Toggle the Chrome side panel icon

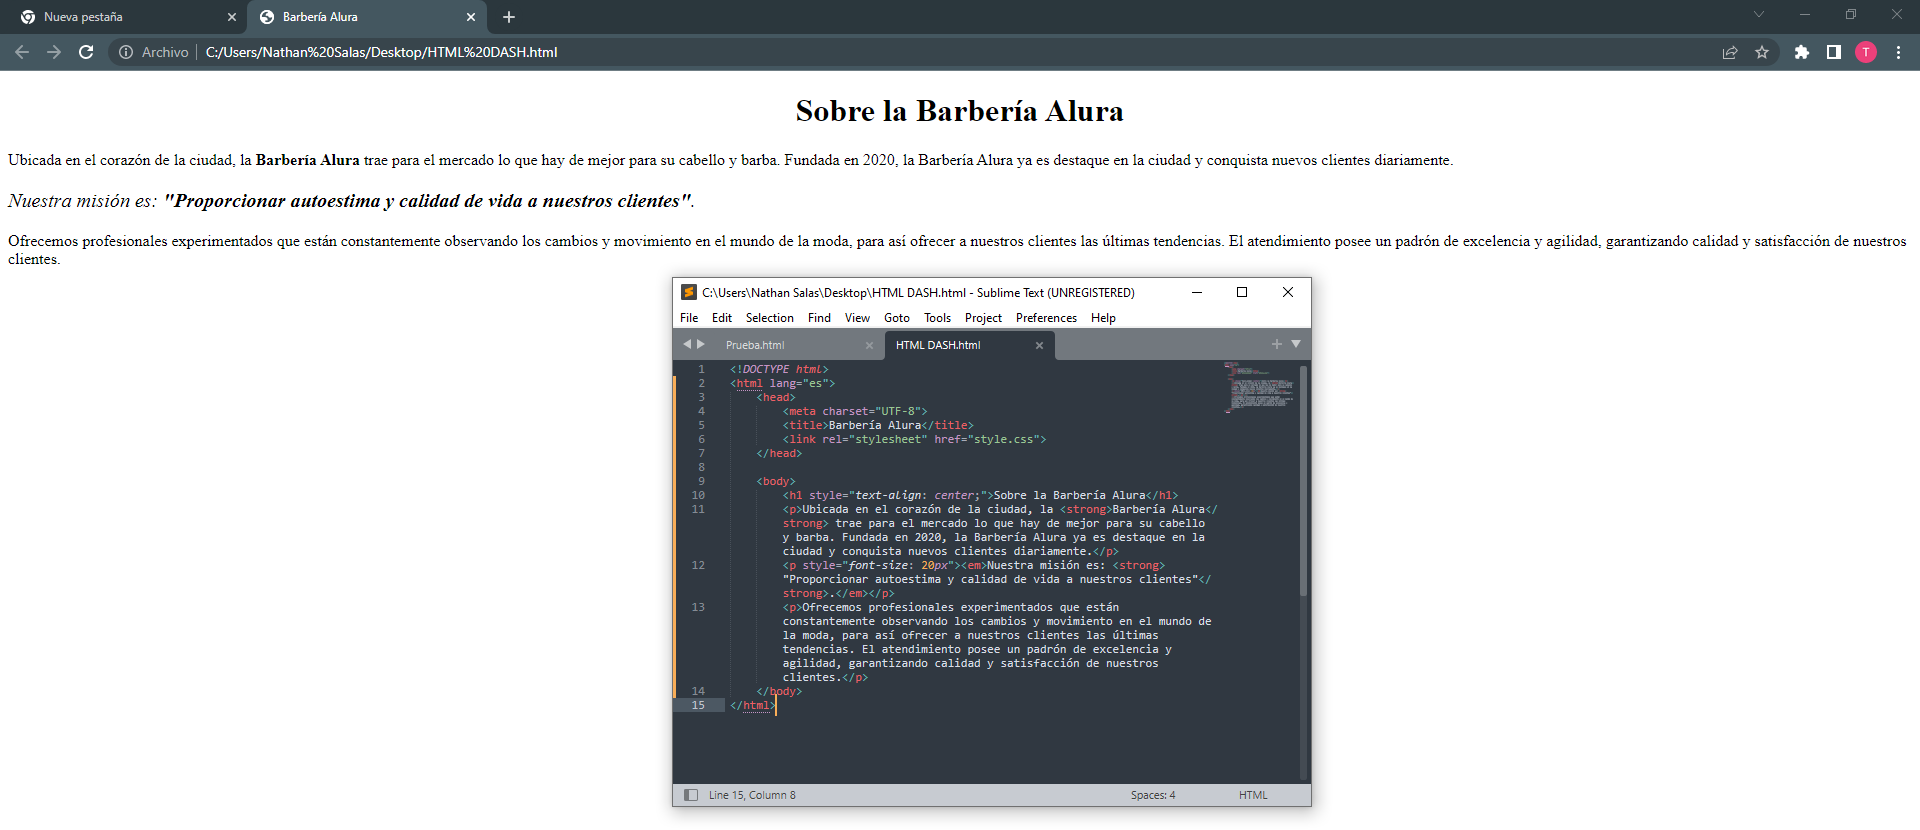(1834, 52)
